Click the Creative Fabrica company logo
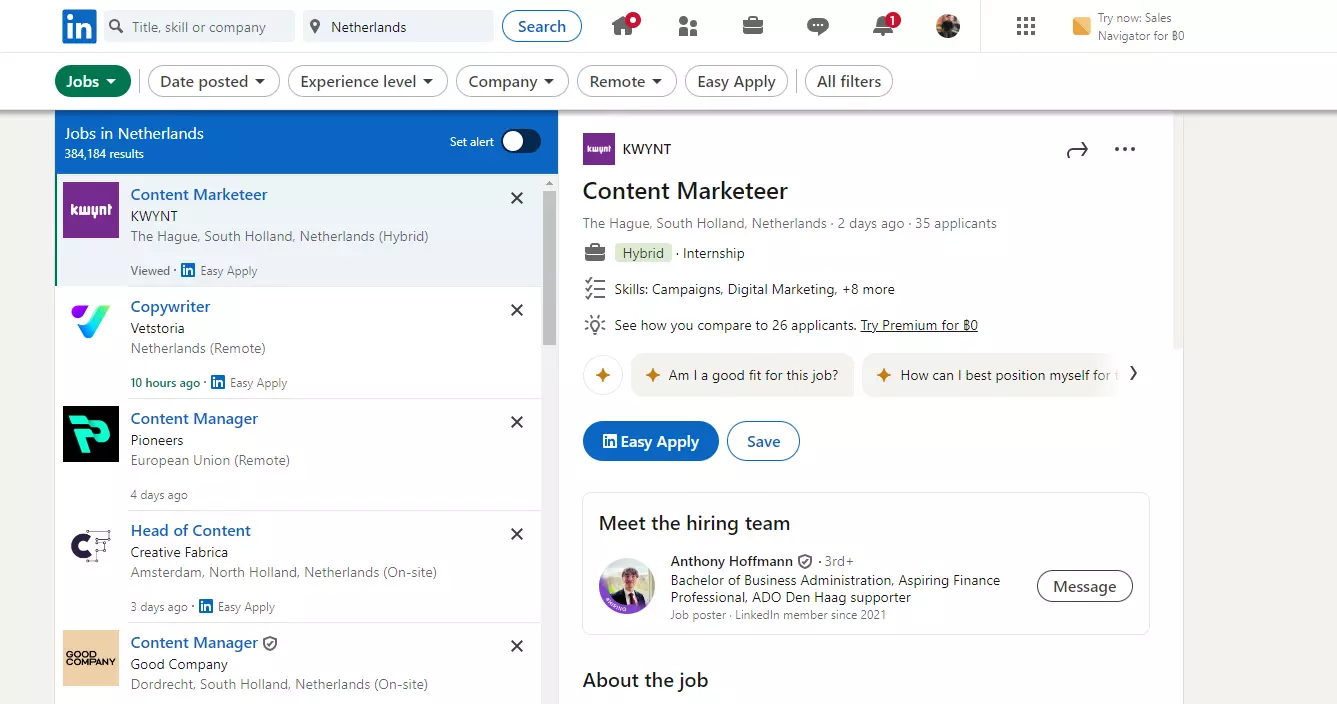Viewport: 1337px width, 704px height. tap(91, 546)
